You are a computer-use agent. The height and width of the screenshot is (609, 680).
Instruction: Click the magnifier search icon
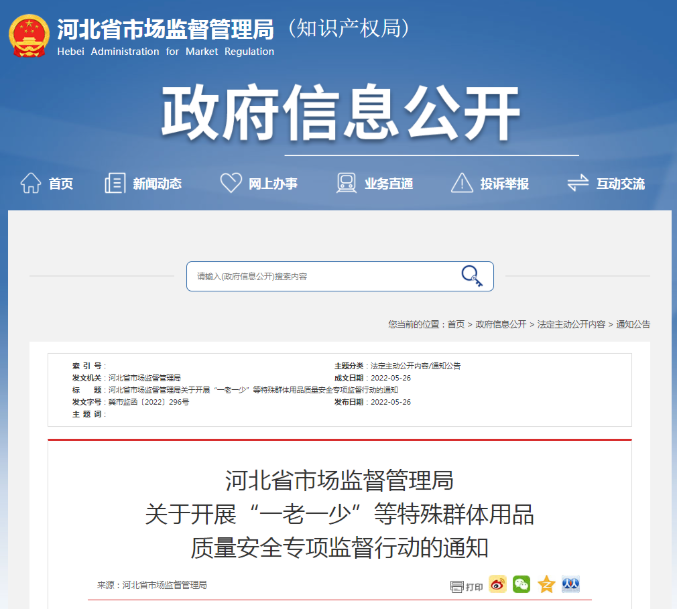tap(471, 276)
